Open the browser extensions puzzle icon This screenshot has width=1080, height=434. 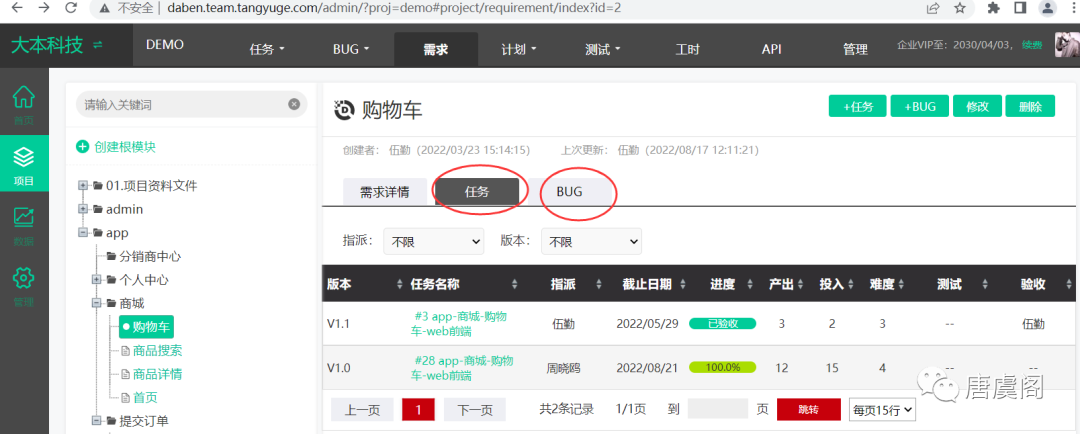tap(994, 8)
